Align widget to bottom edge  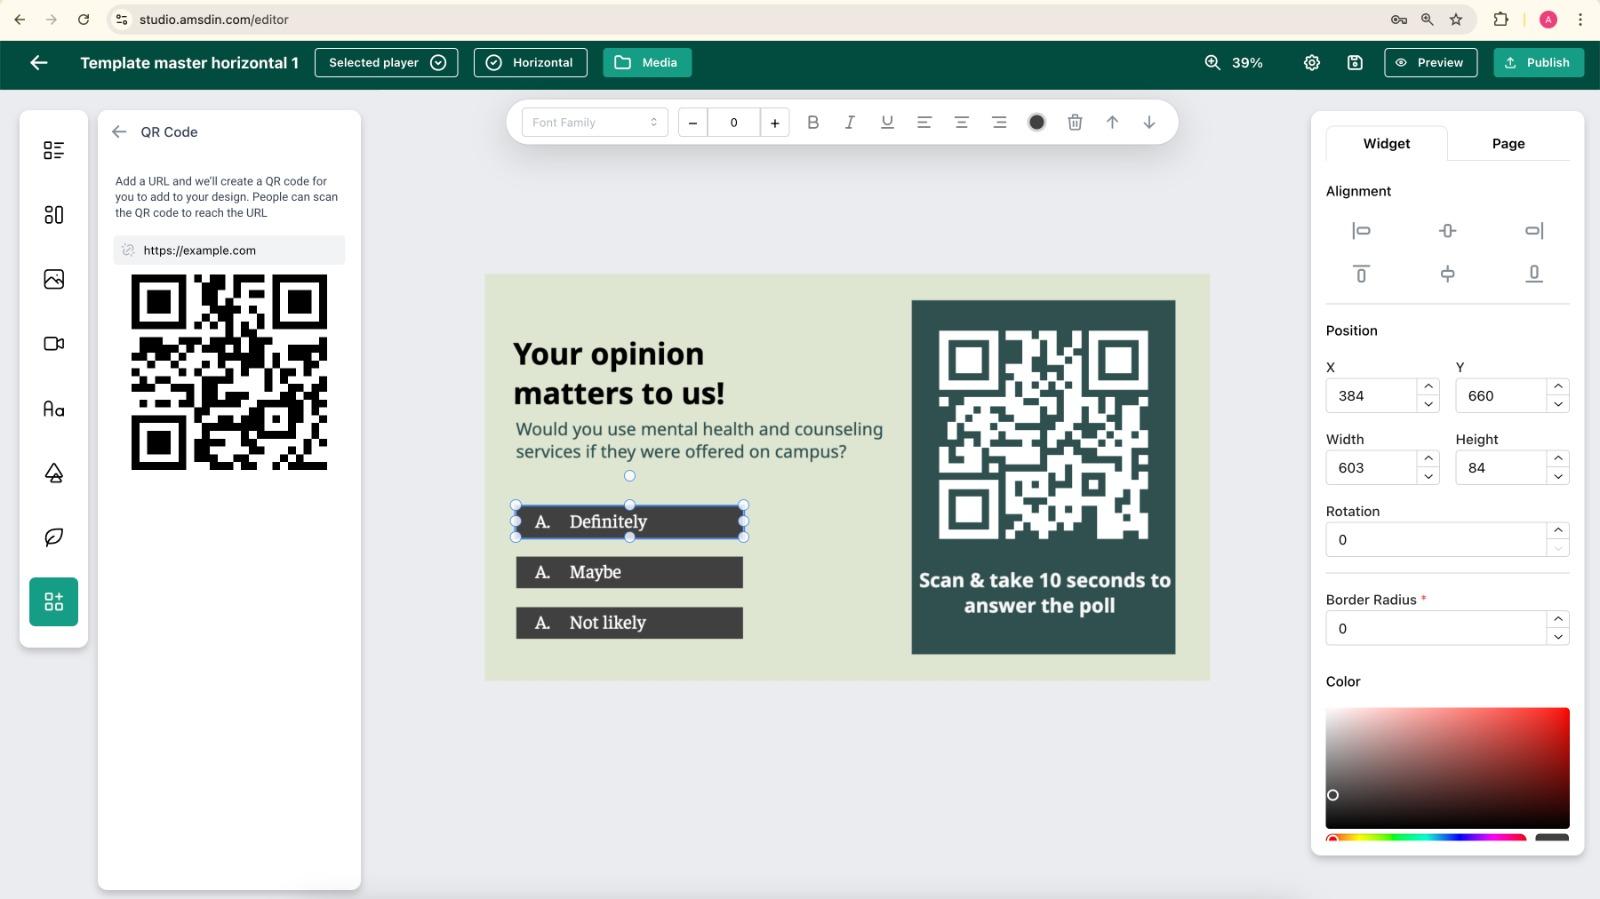point(1534,274)
